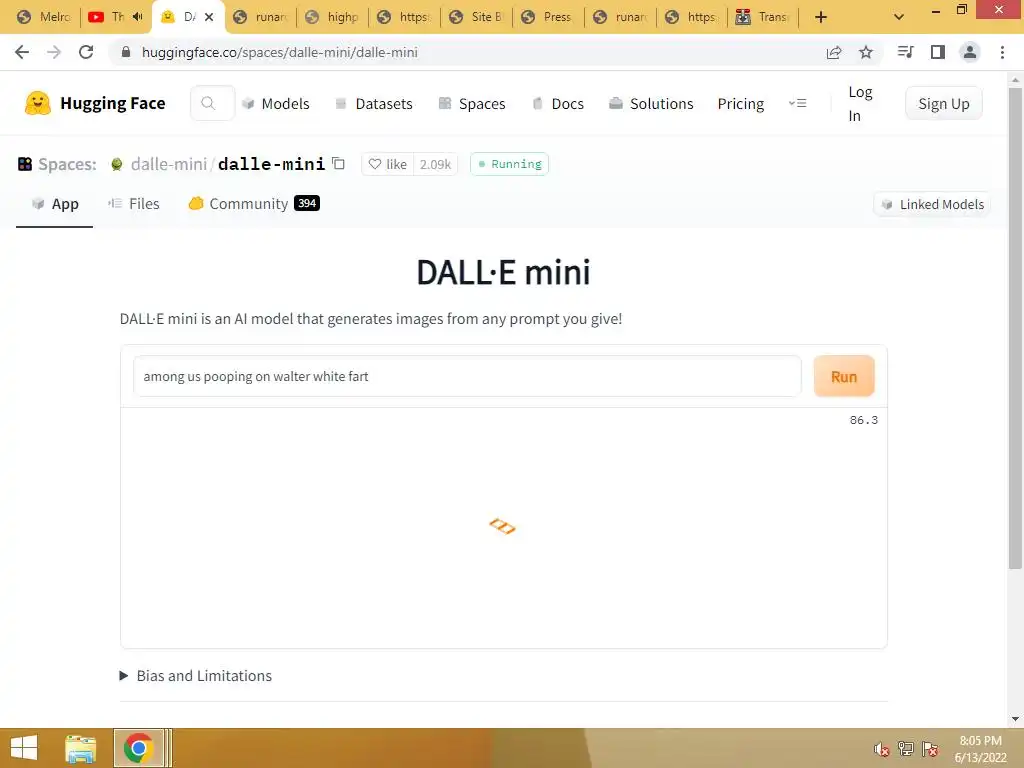Open the Spaces page
Screen dimensions: 1024x768
click(472, 104)
